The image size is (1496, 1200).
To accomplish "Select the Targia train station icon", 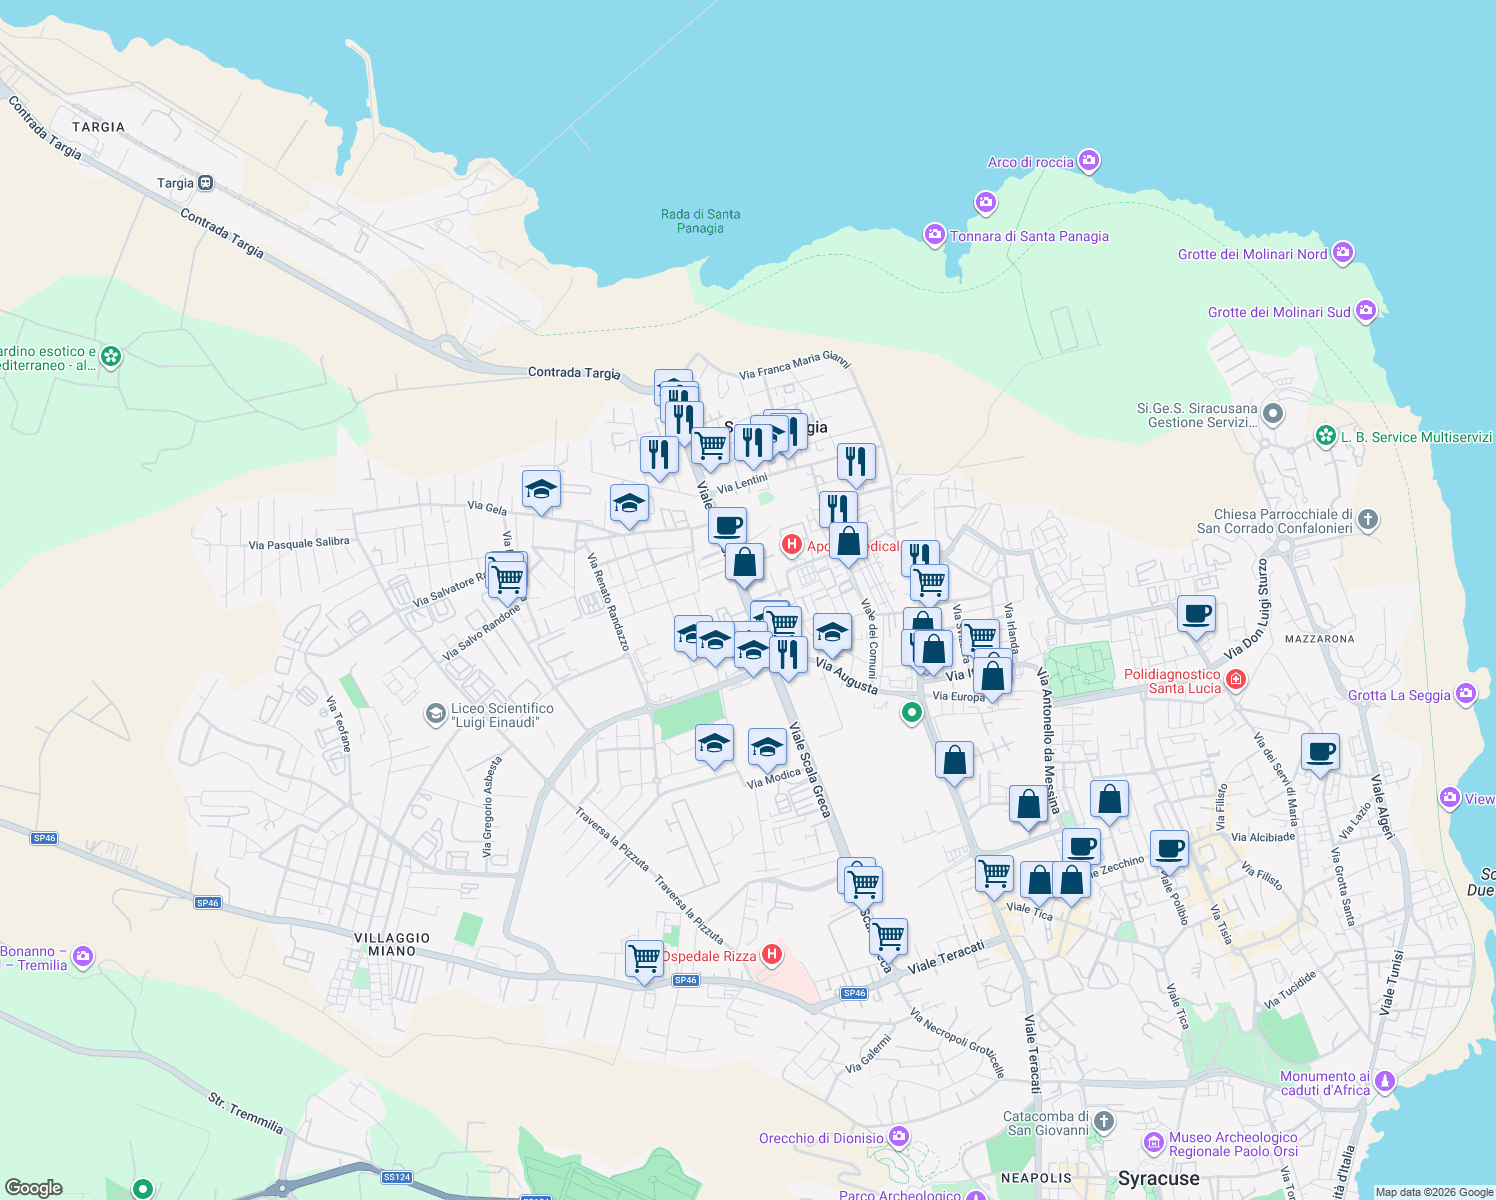I will pyautogui.click(x=206, y=183).
